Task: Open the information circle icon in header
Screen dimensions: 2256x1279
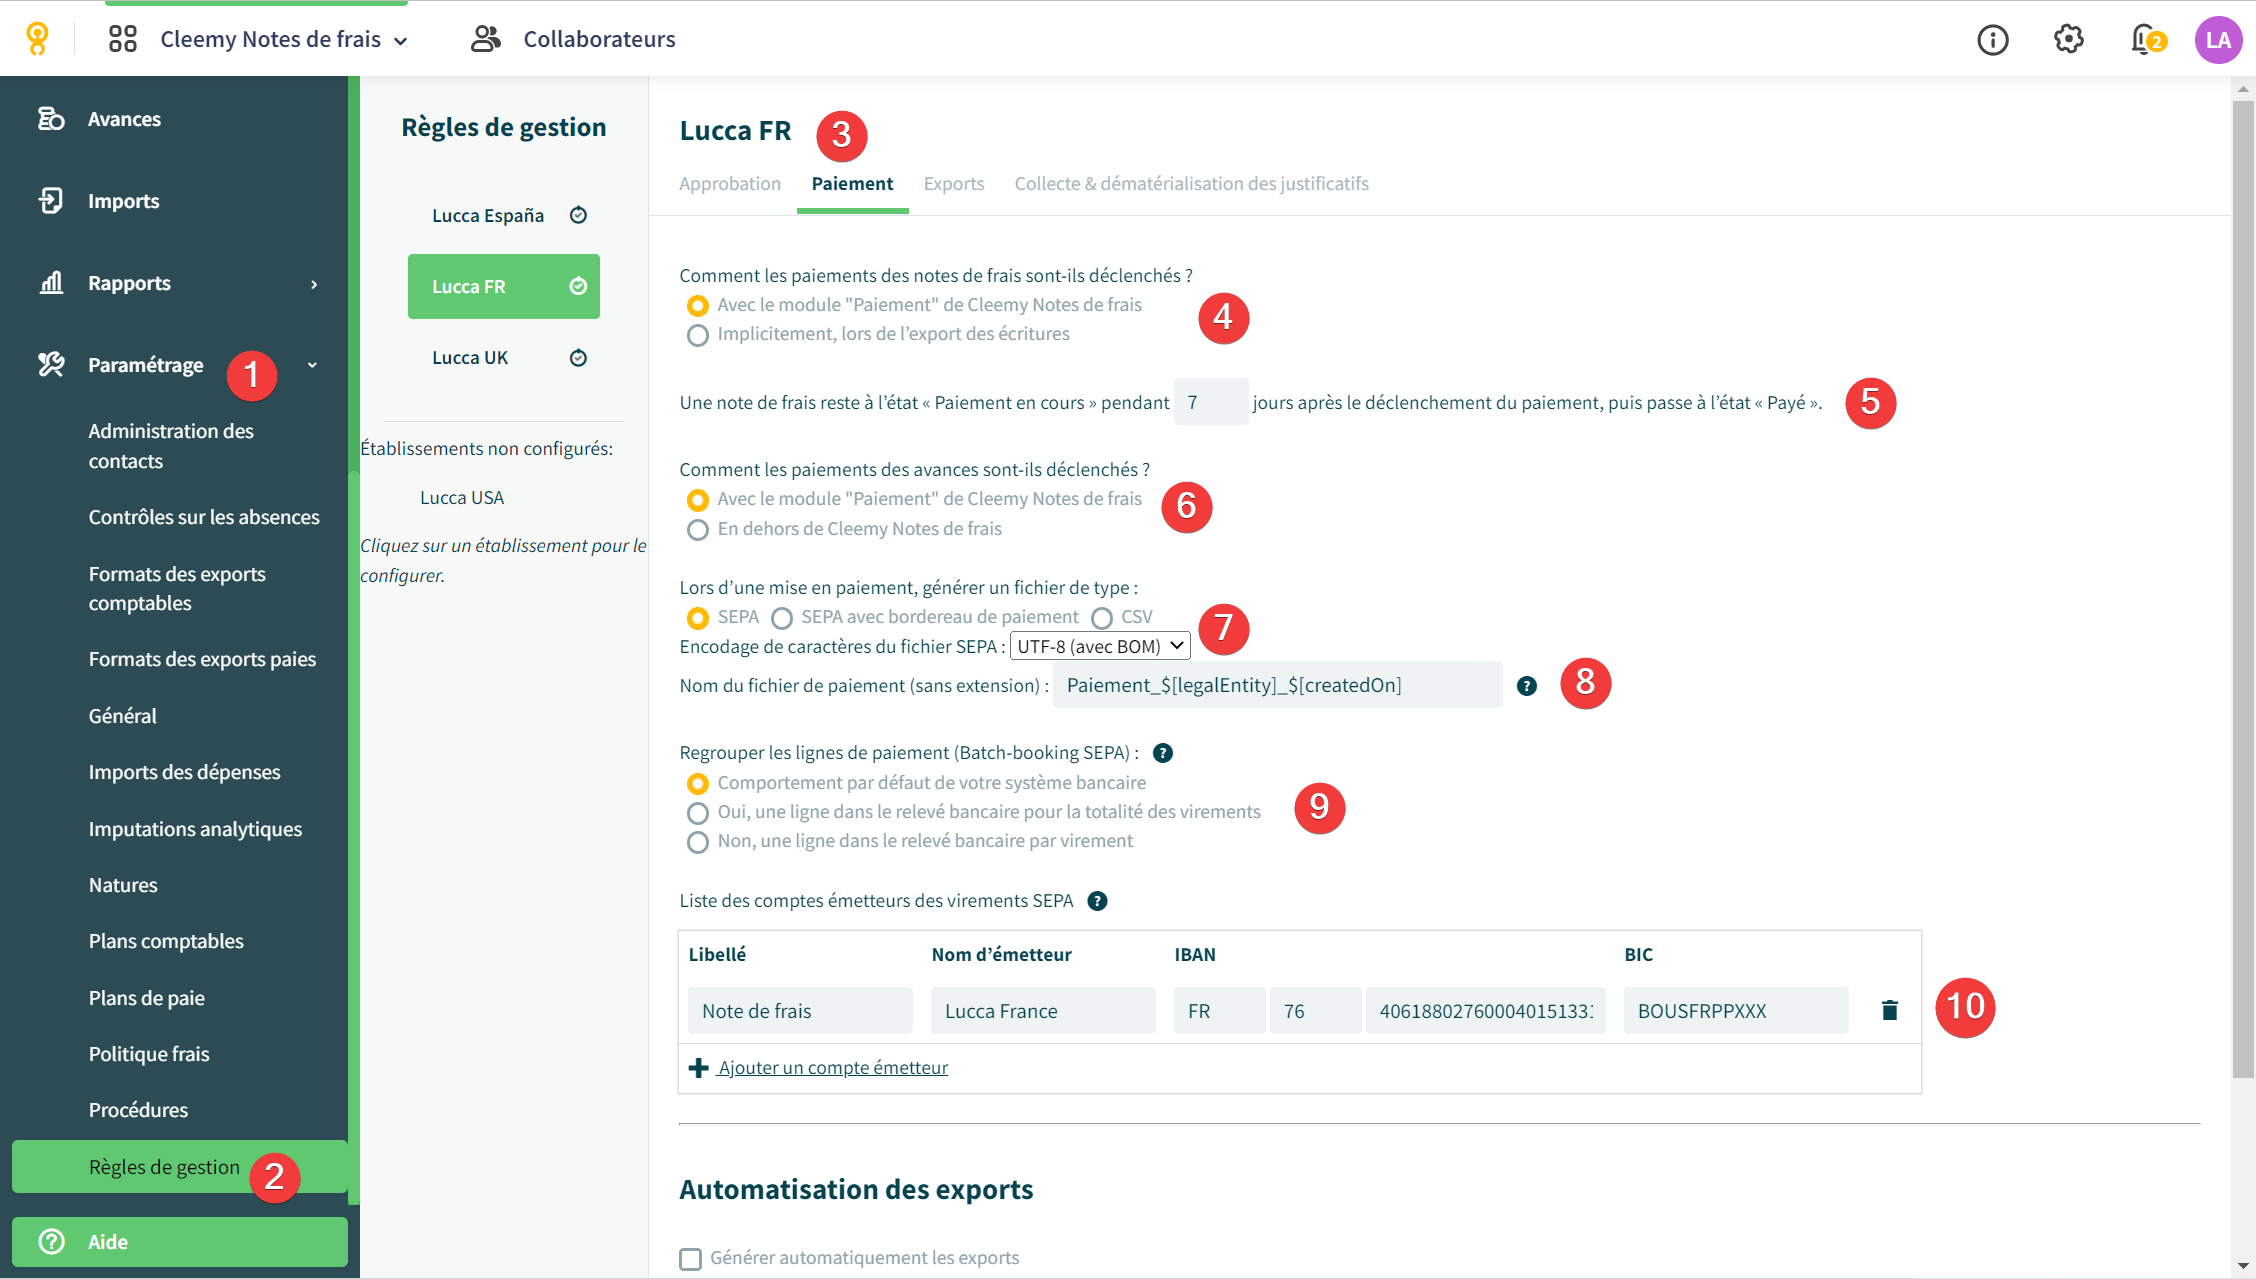Action: (x=1992, y=39)
